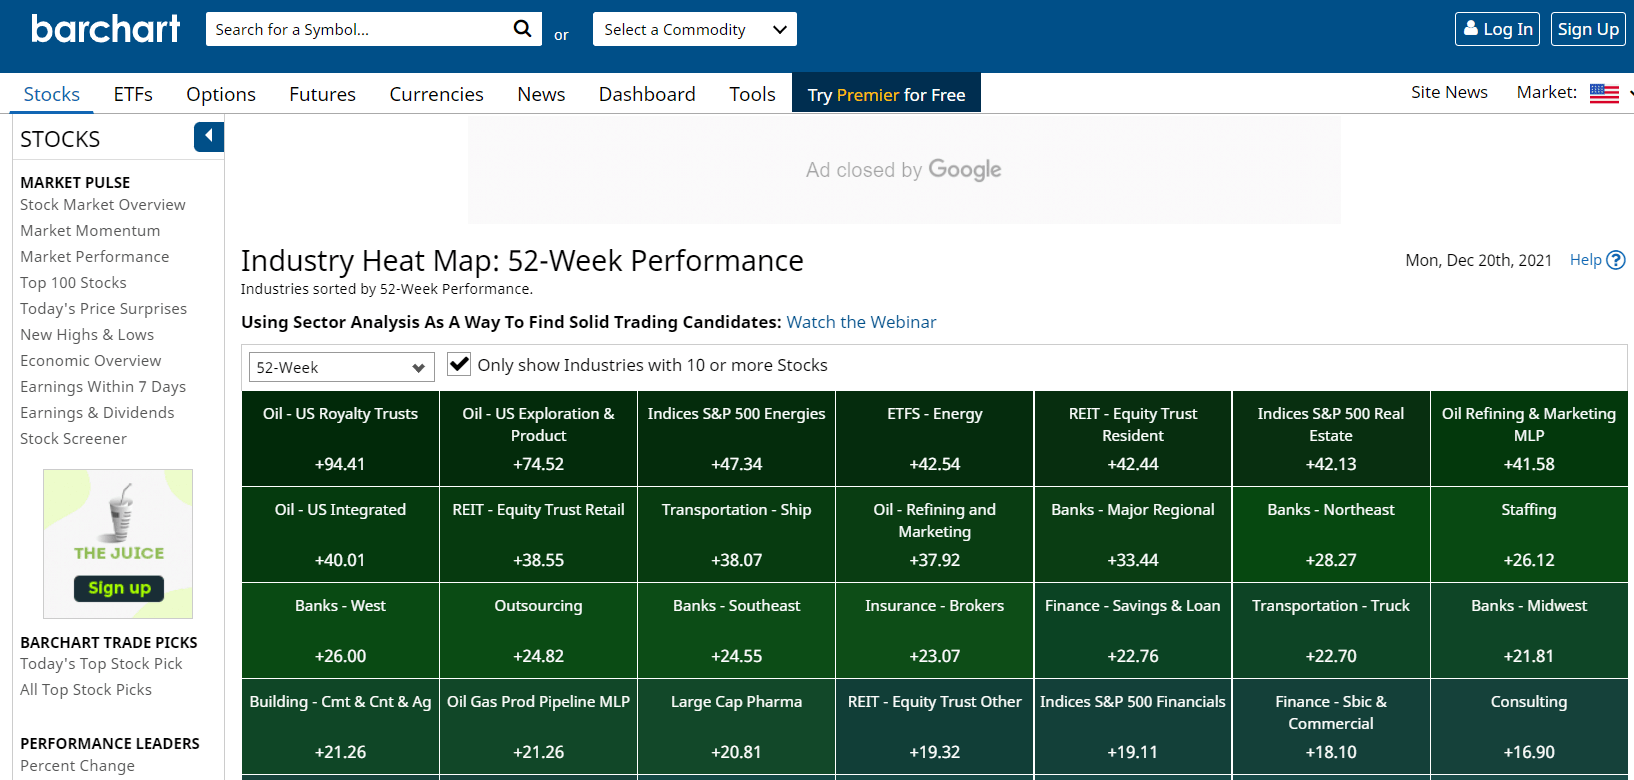Focus the Search for a Symbol field
Viewport: 1634px width, 780px height.
(x=360, y=29)
